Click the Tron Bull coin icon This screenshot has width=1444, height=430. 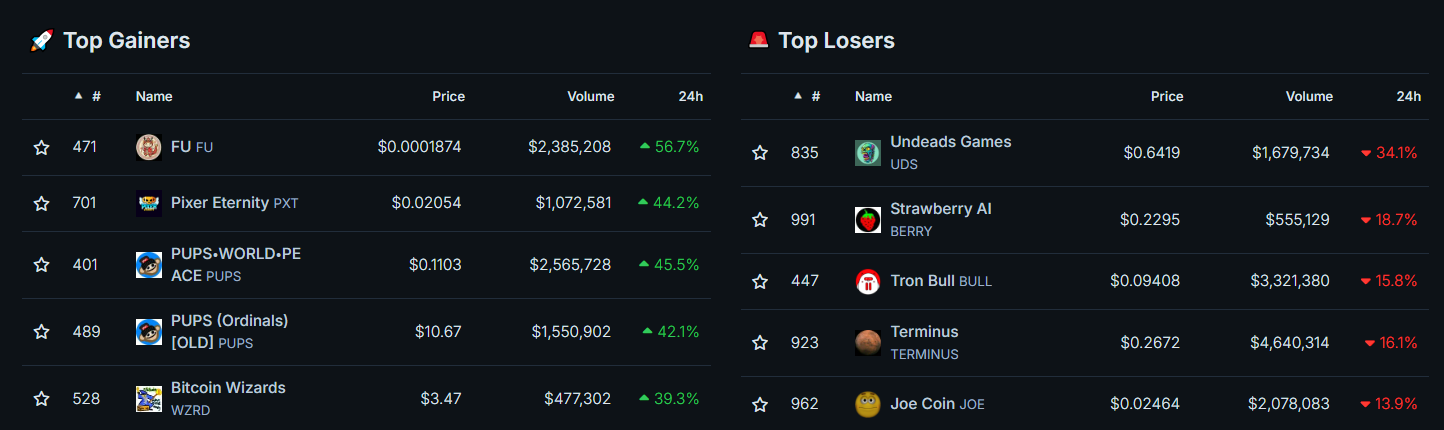pyautogui.click(x=868, y=281)
